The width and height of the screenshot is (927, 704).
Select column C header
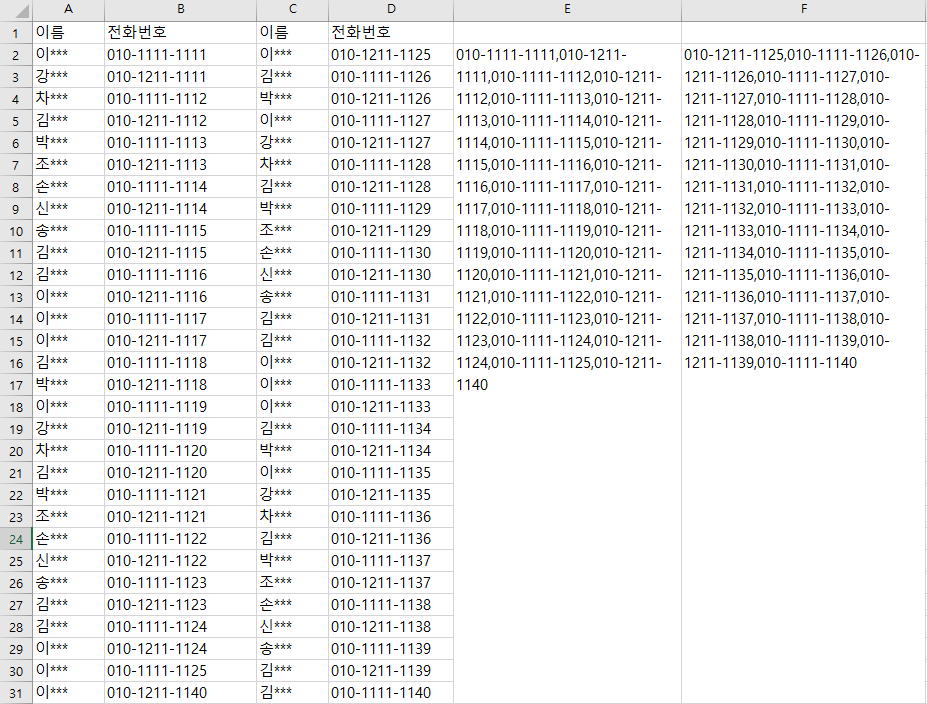(292, 10)
